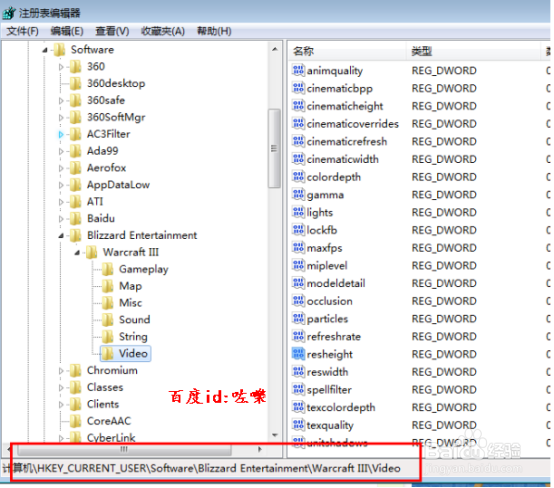554x488 pixels.
Task: Click the maxfps value icon
Action: point(298,247)
